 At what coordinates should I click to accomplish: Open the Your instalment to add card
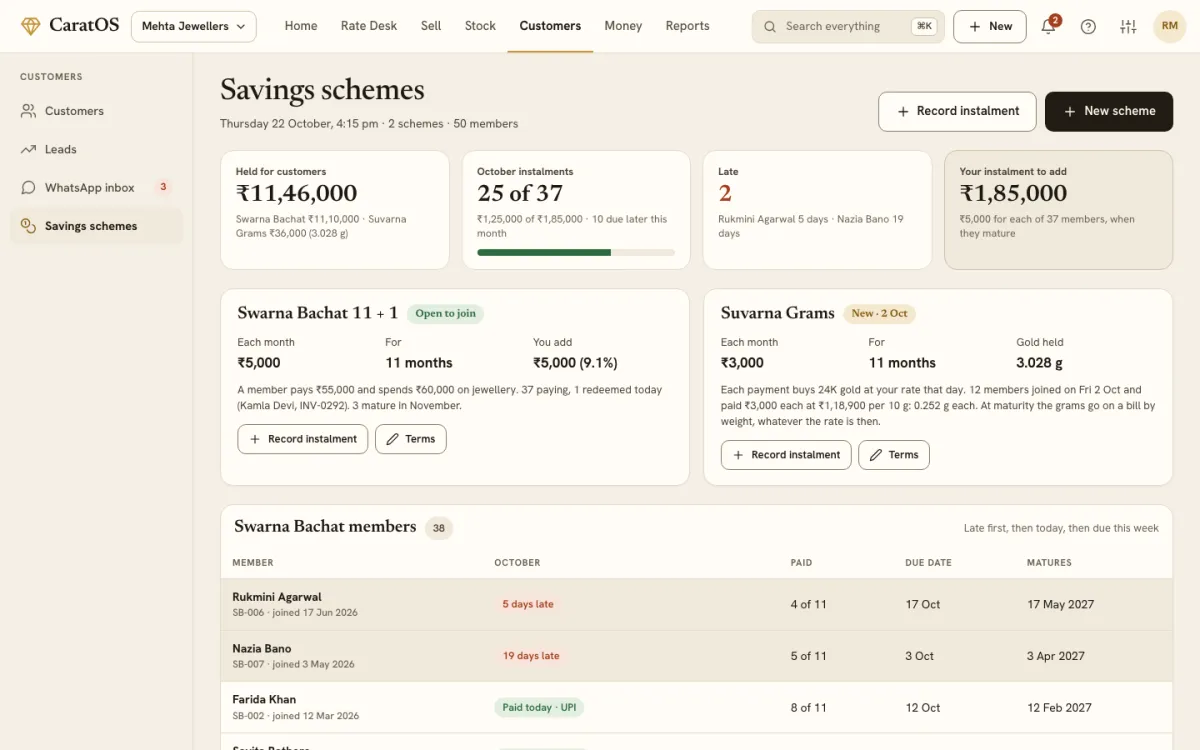coord(1058,210)
